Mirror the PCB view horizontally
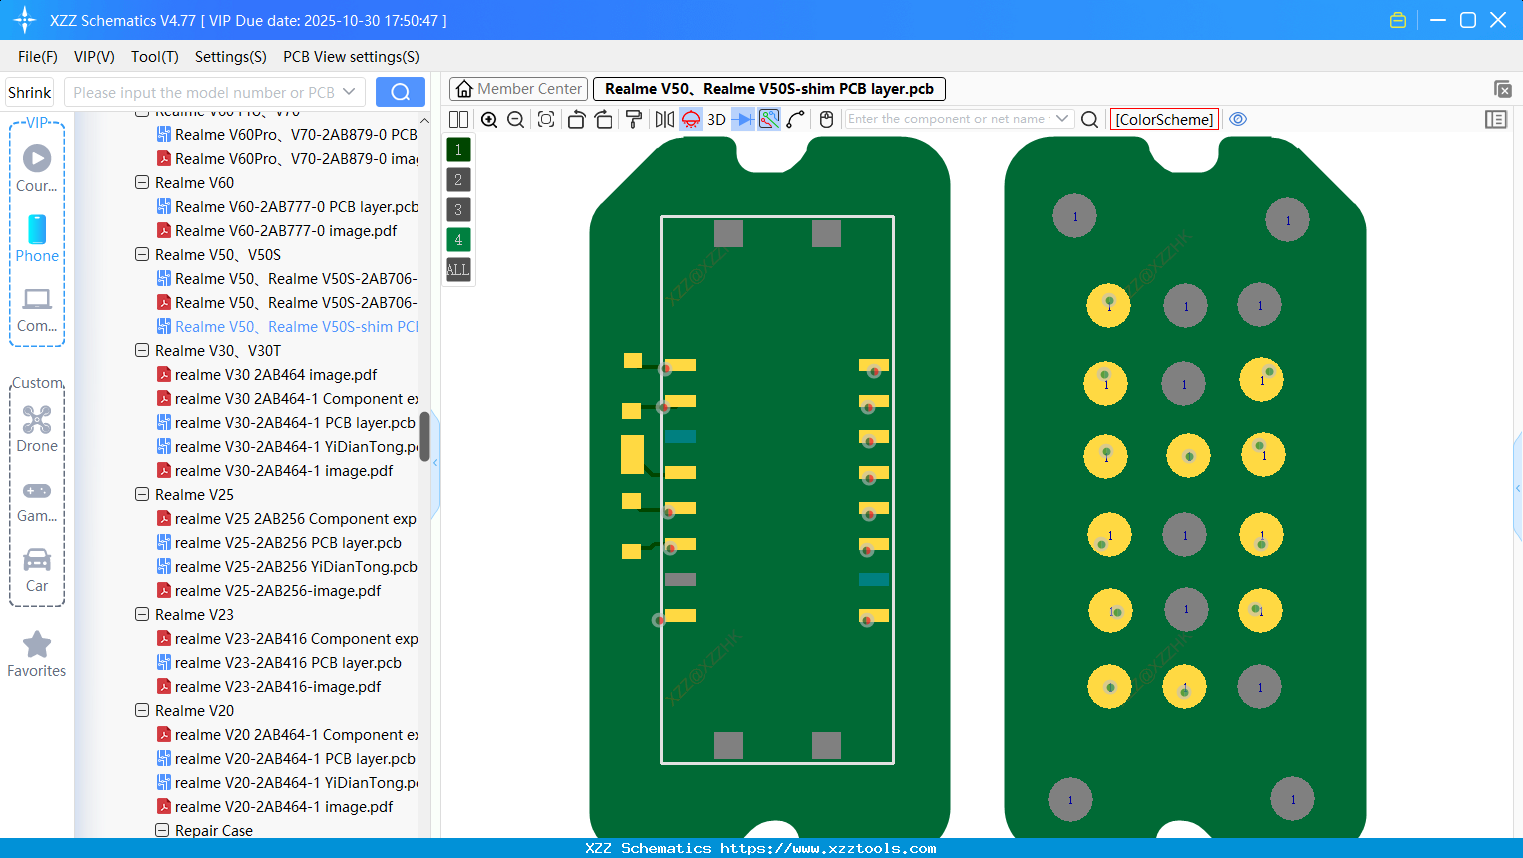This screenshot has width=1523, height=858. 665,120
